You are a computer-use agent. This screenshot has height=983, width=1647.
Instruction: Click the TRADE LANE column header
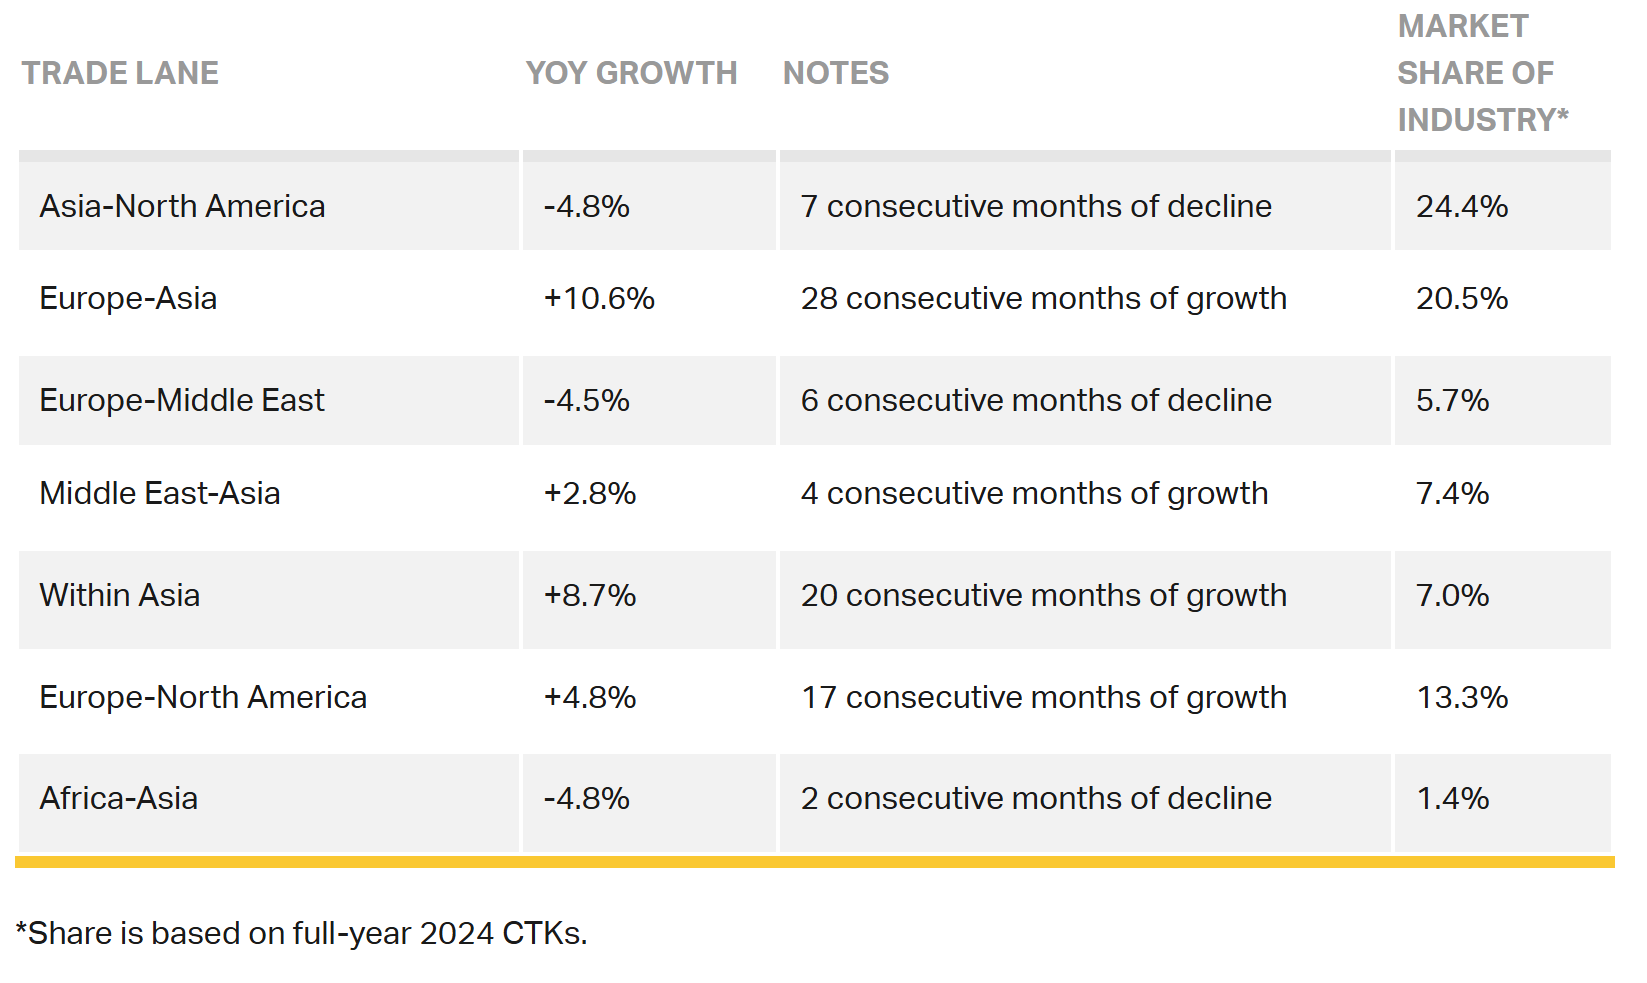[x=120, y=73]
